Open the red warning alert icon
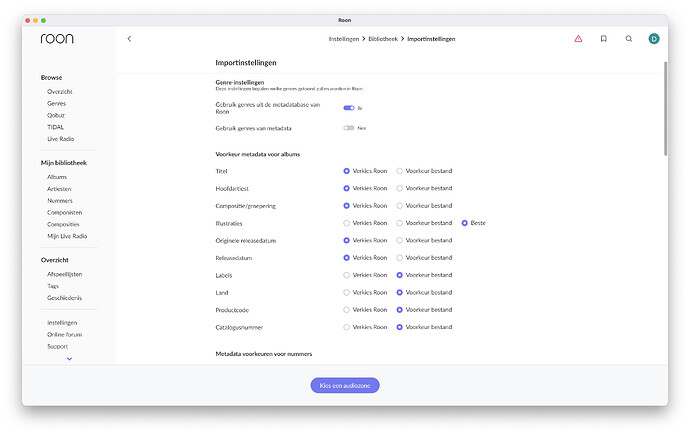 pos(578,39)
